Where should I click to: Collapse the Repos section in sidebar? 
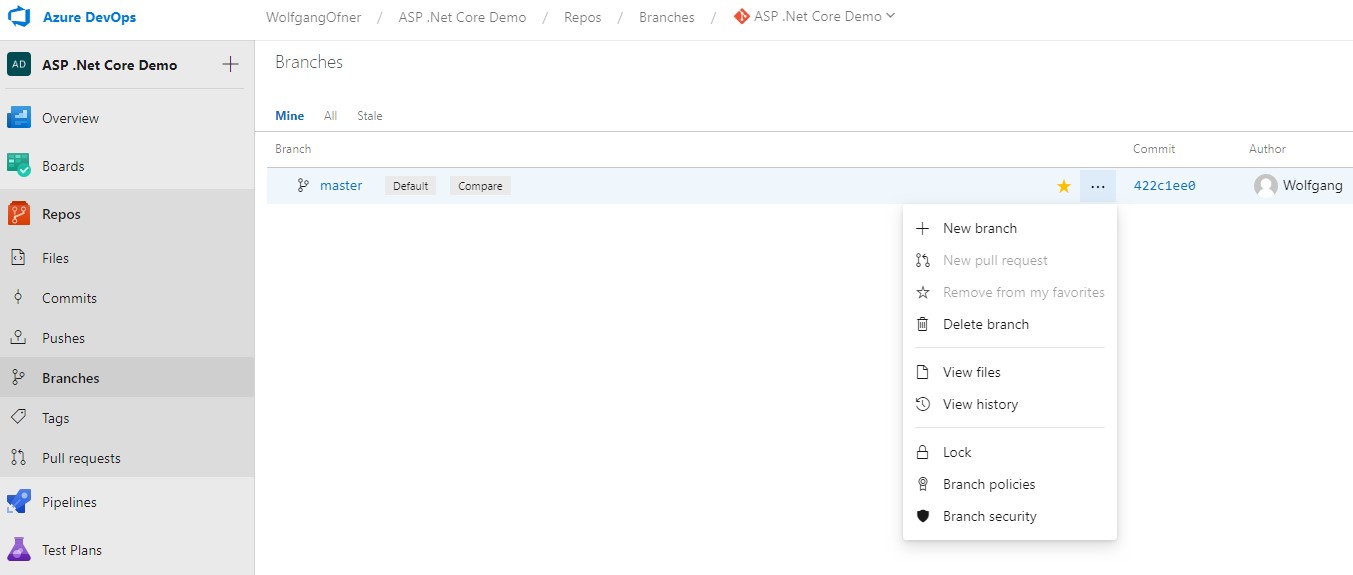click(x=61, y=214)
